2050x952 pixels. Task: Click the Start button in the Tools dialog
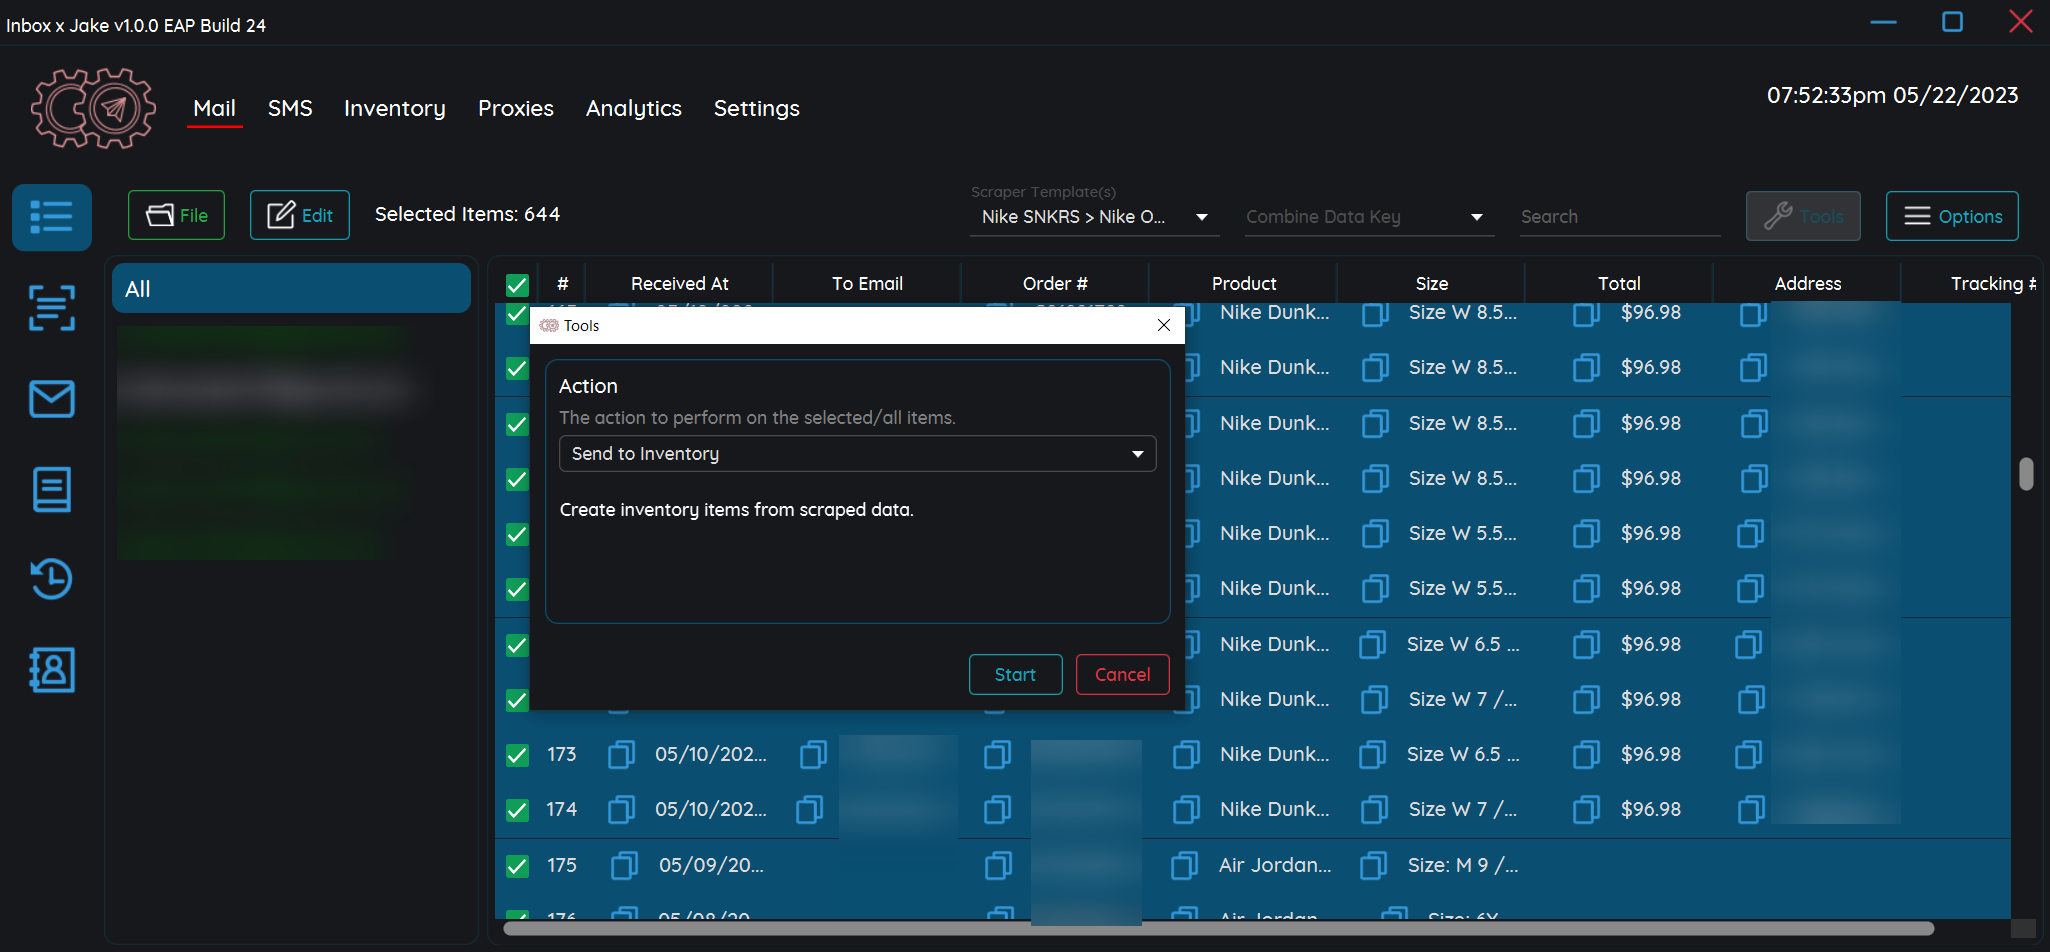(1015, 674)
